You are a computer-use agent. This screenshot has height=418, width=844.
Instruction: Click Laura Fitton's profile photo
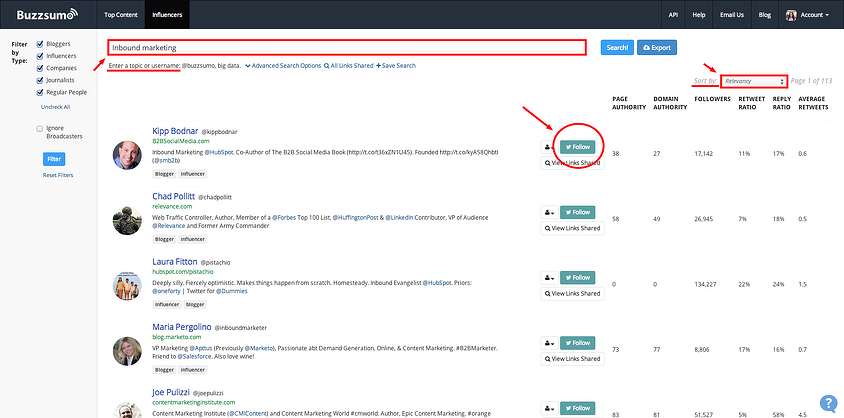pyautogui.click(x=127, y=286)
